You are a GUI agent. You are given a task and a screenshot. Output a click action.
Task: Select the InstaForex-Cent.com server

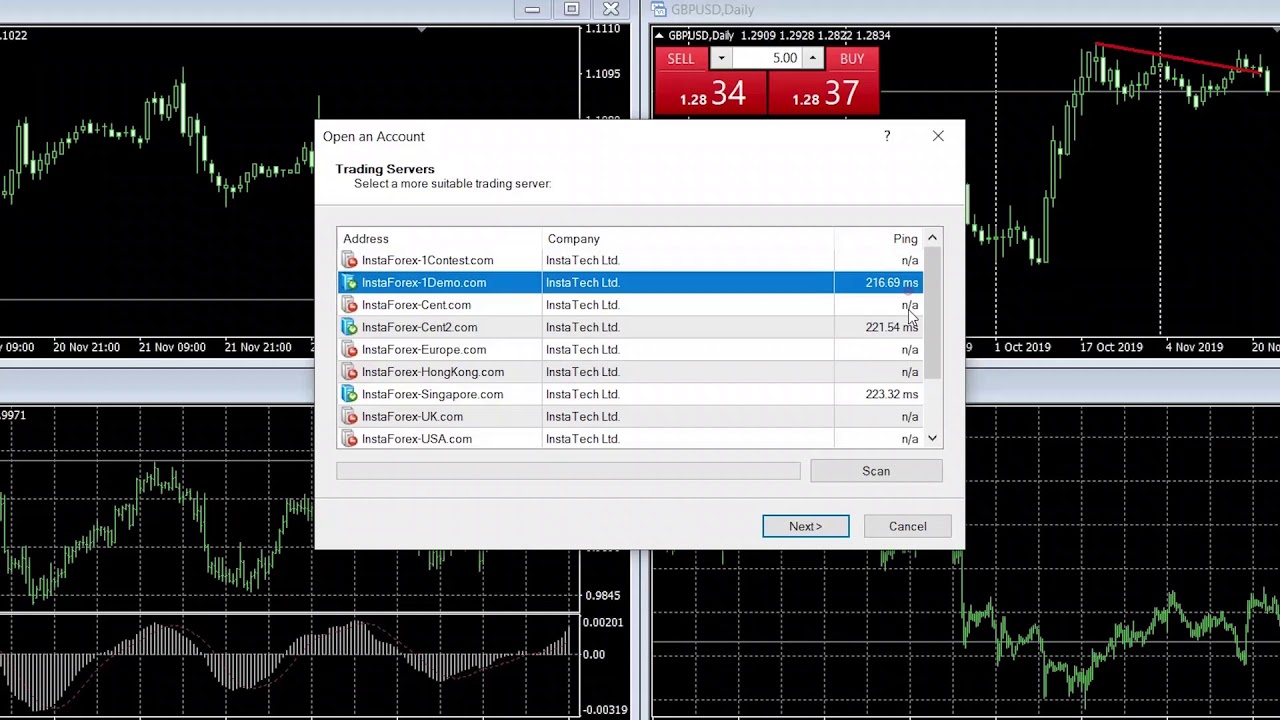pos(630,305)
